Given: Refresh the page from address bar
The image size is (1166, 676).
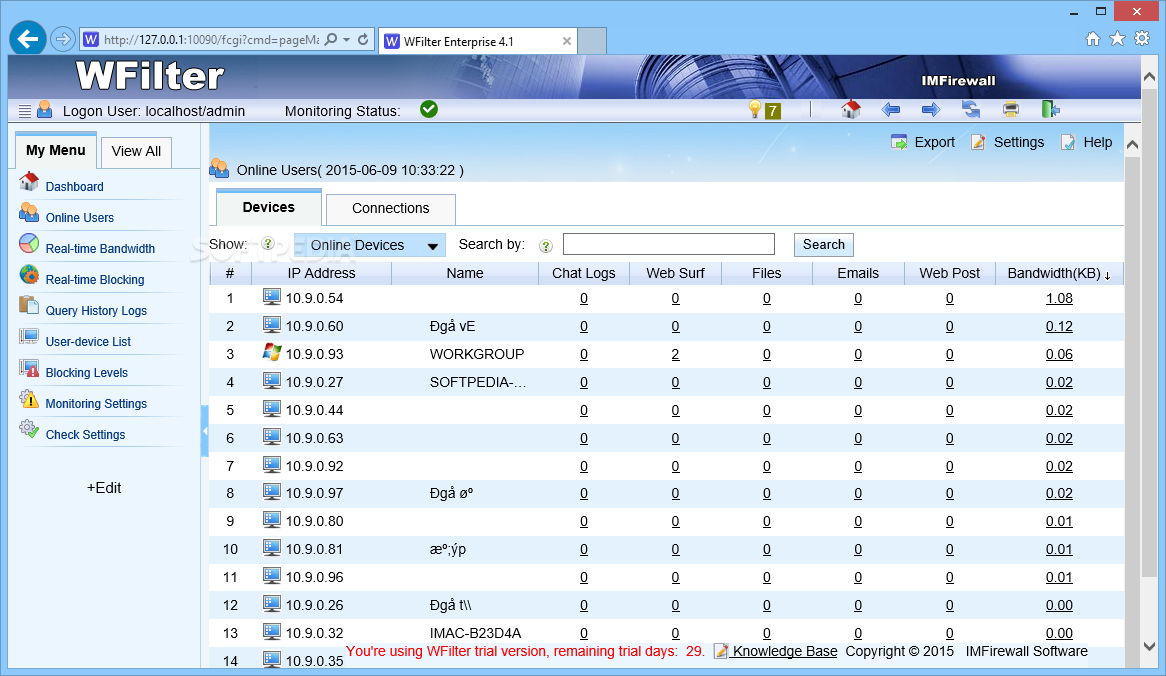Looking at the screenshot, I should pos(363,39).
